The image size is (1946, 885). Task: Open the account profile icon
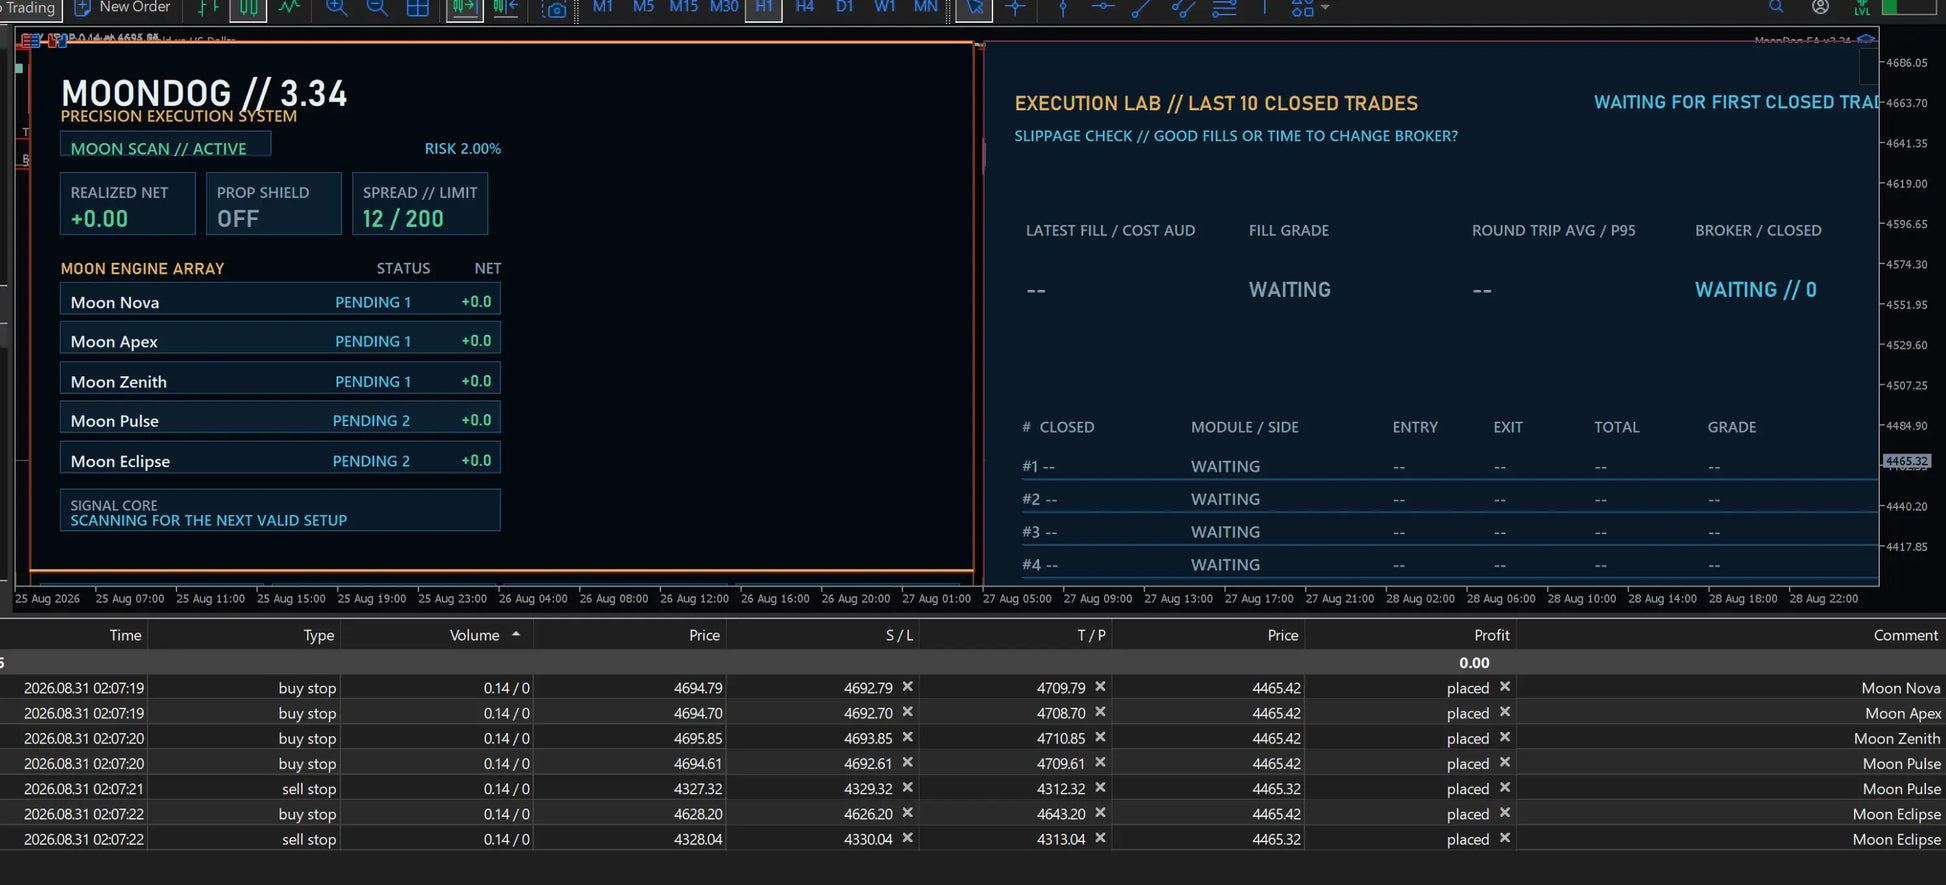1820,7
